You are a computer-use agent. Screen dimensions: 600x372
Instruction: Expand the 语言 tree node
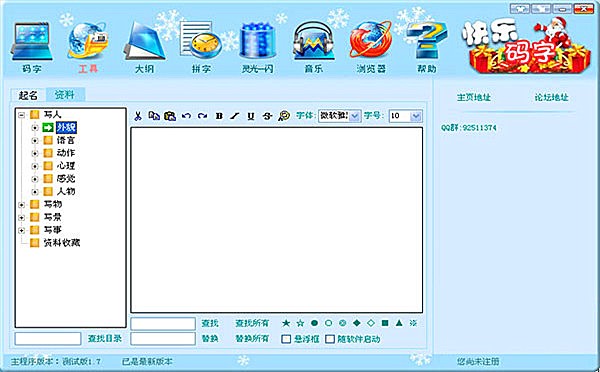click(35, 140)
